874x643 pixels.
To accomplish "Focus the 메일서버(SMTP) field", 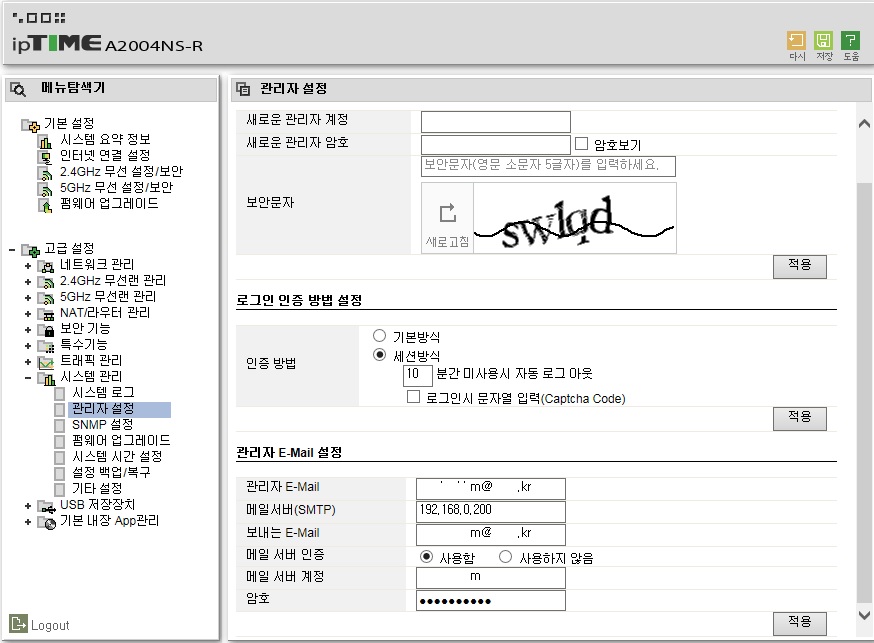I will tap(491, 512).
